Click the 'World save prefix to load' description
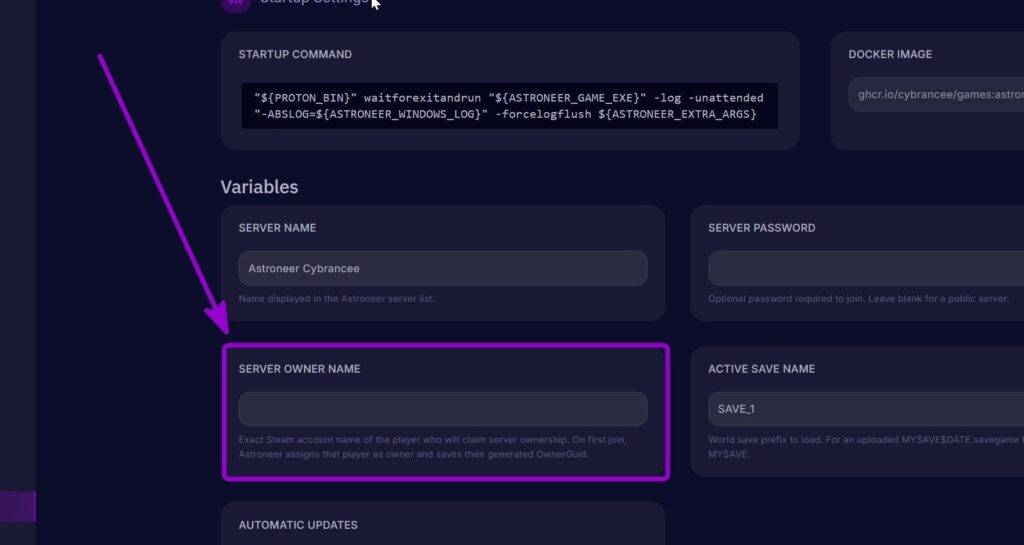The image size is (1024, 545). 866,447
